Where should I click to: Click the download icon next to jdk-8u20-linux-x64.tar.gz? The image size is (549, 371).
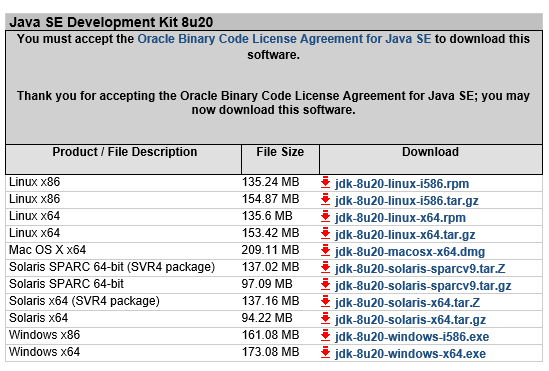click(325, 233)
